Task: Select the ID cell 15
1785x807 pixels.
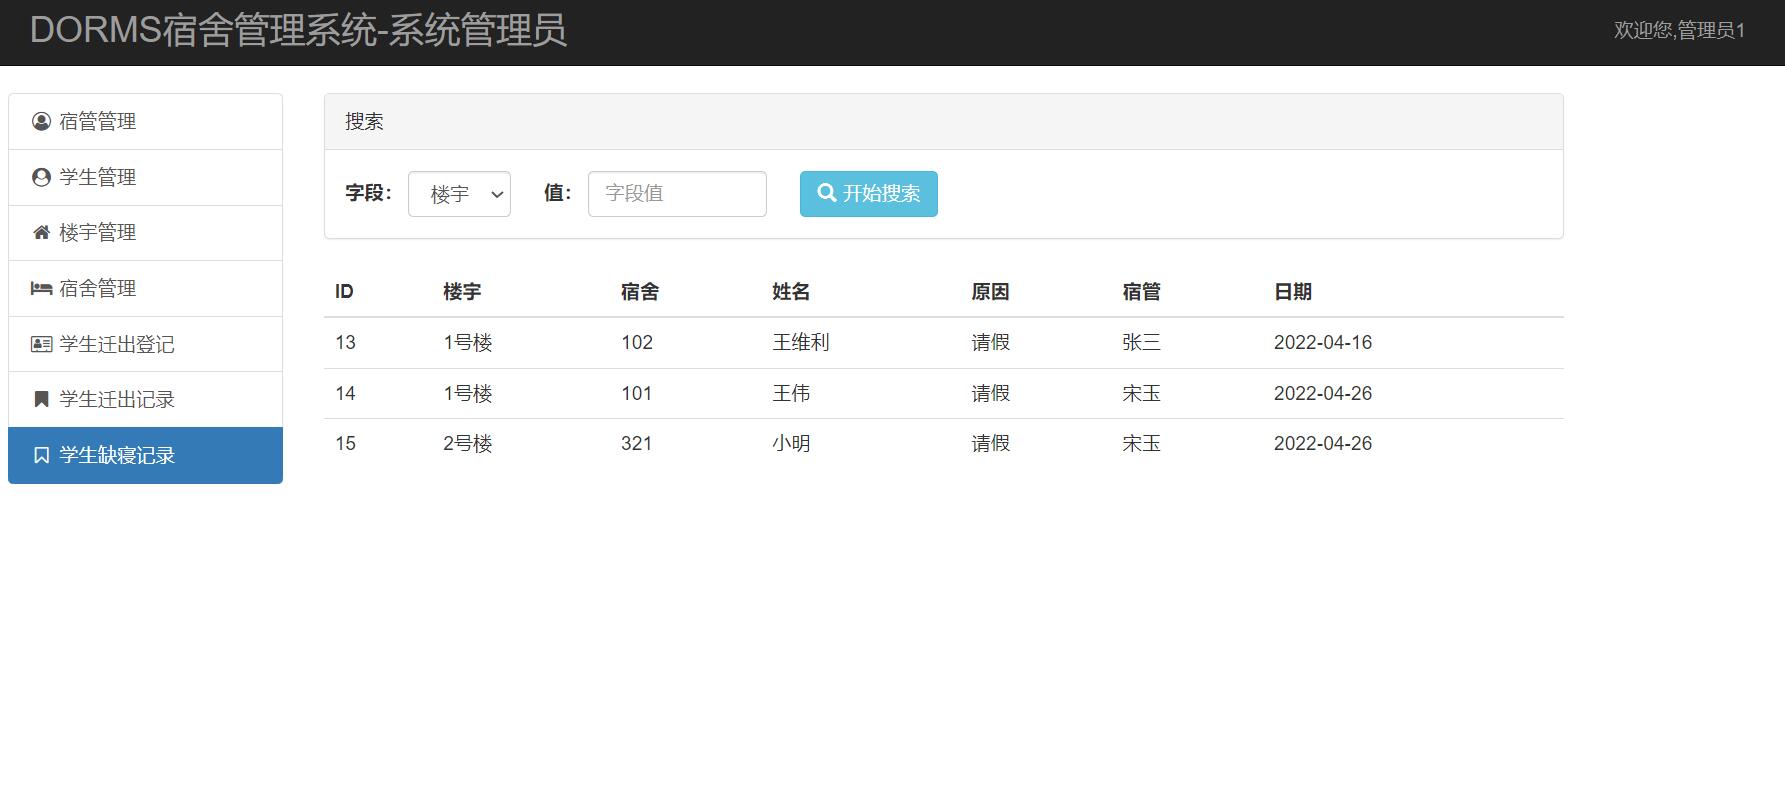Action: tap(345, 444)
